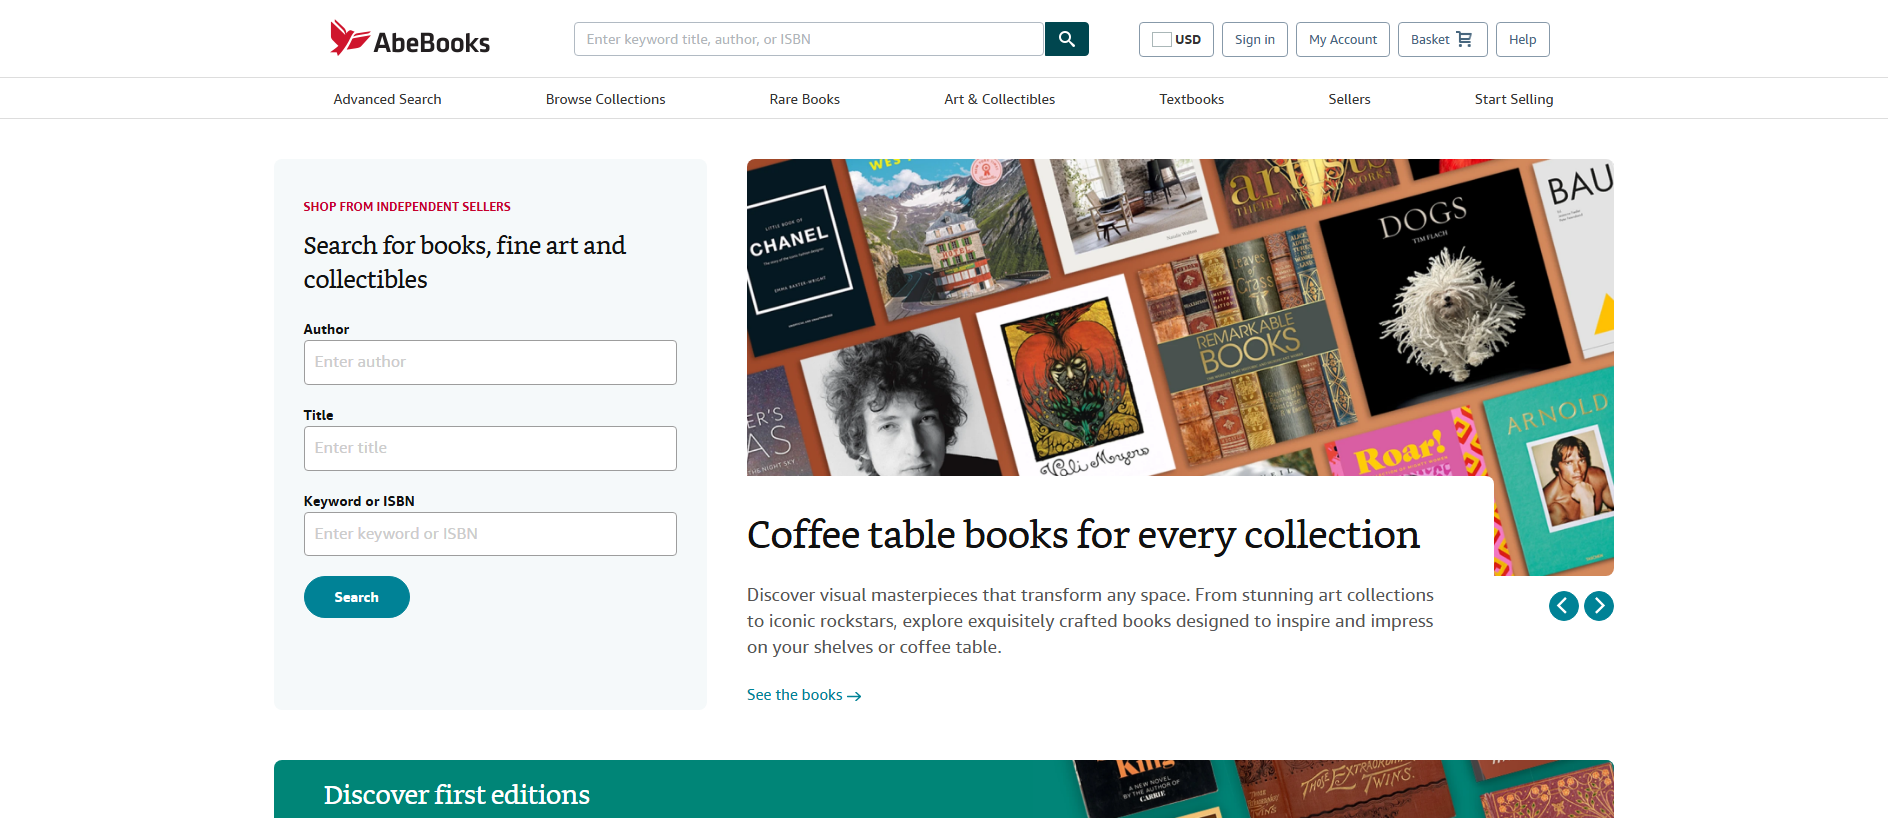Image resolution: width=1888 pixels, height=818 pixels.
Task: Go to Browse Collections
Action: point(605,99)
